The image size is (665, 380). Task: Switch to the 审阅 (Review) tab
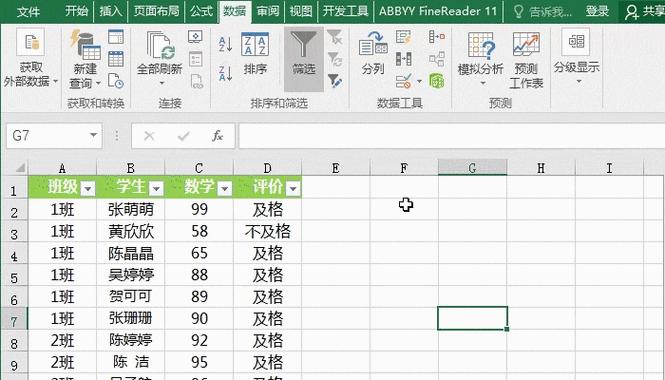(268, 11)
